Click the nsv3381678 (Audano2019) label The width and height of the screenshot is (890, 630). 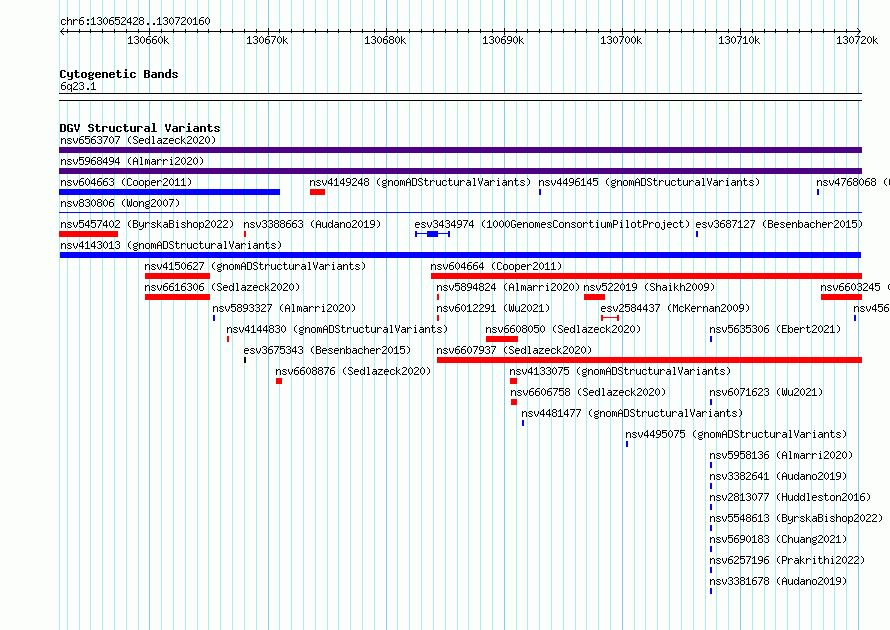pyautogui.click(x=778, y=581)
